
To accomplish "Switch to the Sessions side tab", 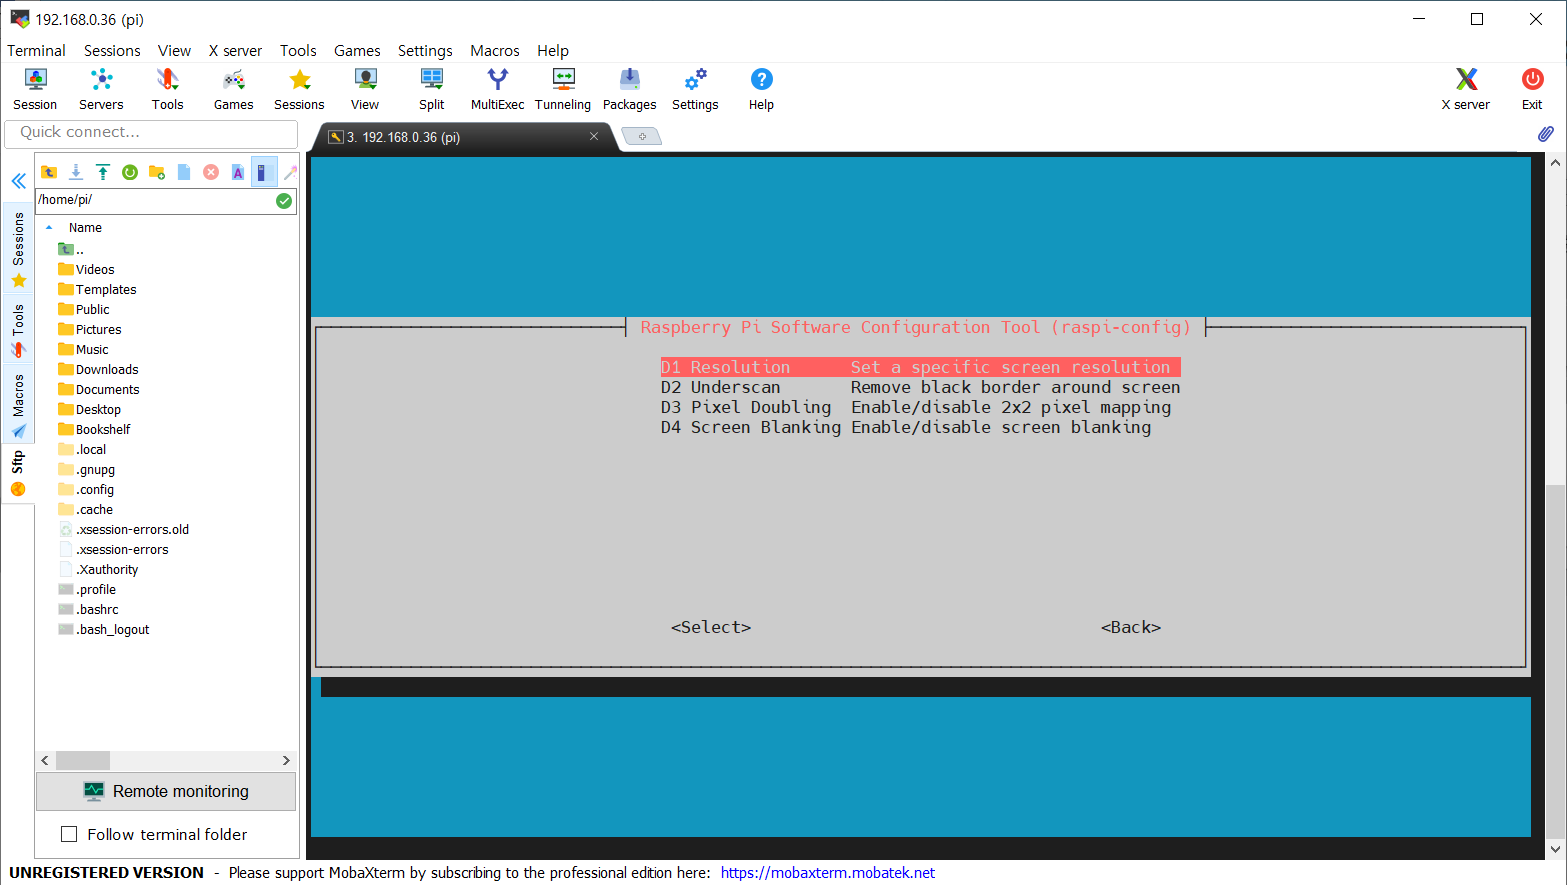I will 18,248.
